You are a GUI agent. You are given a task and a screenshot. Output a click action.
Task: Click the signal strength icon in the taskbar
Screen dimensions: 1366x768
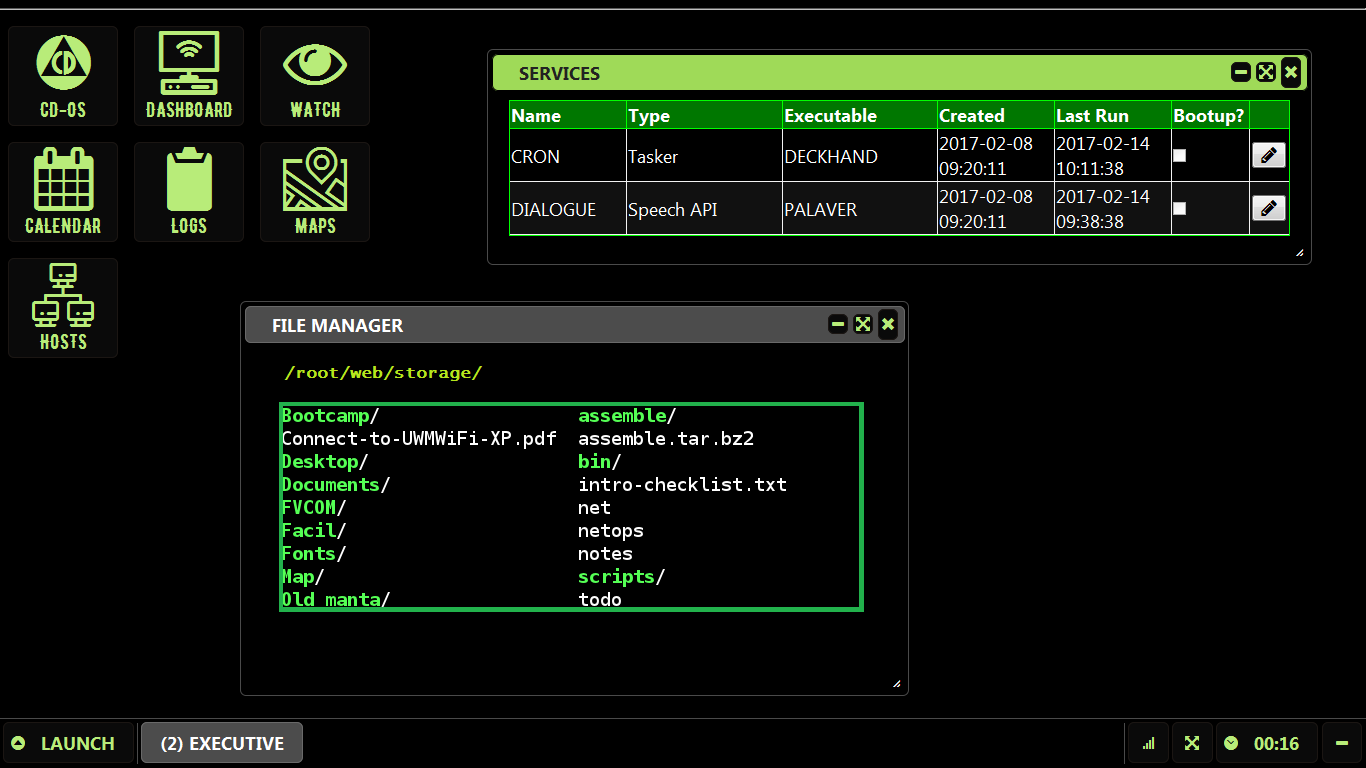[1148, 743]
